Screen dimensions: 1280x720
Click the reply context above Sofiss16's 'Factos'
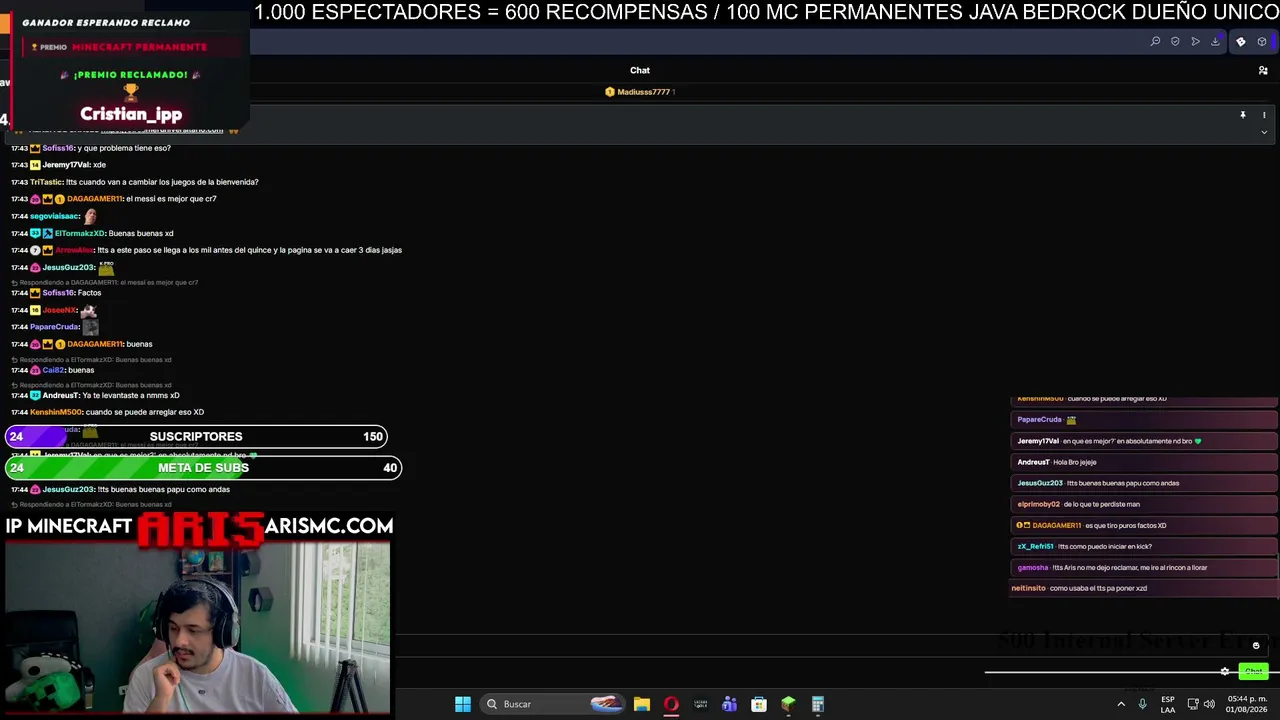[104, 282]
